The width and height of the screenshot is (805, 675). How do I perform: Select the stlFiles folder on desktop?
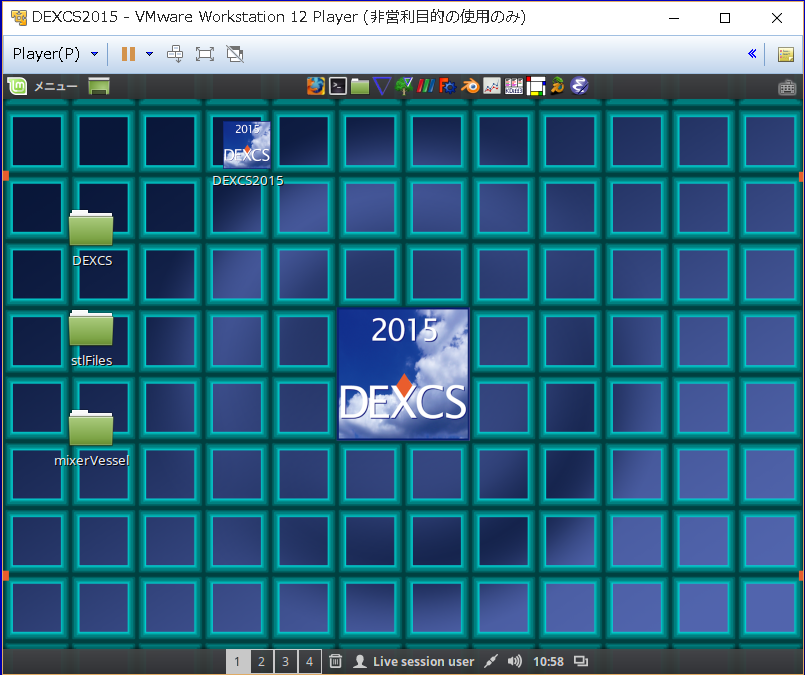click(x=91, y=339)
